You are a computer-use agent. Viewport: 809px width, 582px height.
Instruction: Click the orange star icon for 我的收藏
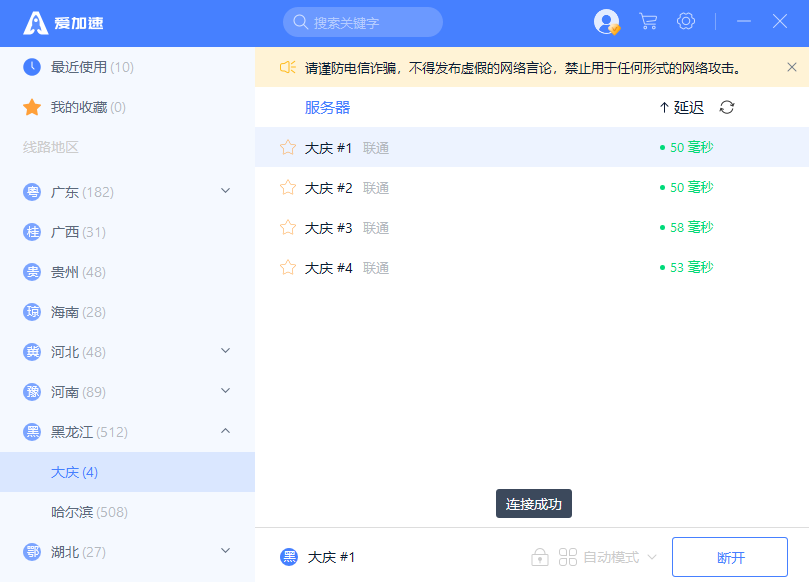[32, 107]
